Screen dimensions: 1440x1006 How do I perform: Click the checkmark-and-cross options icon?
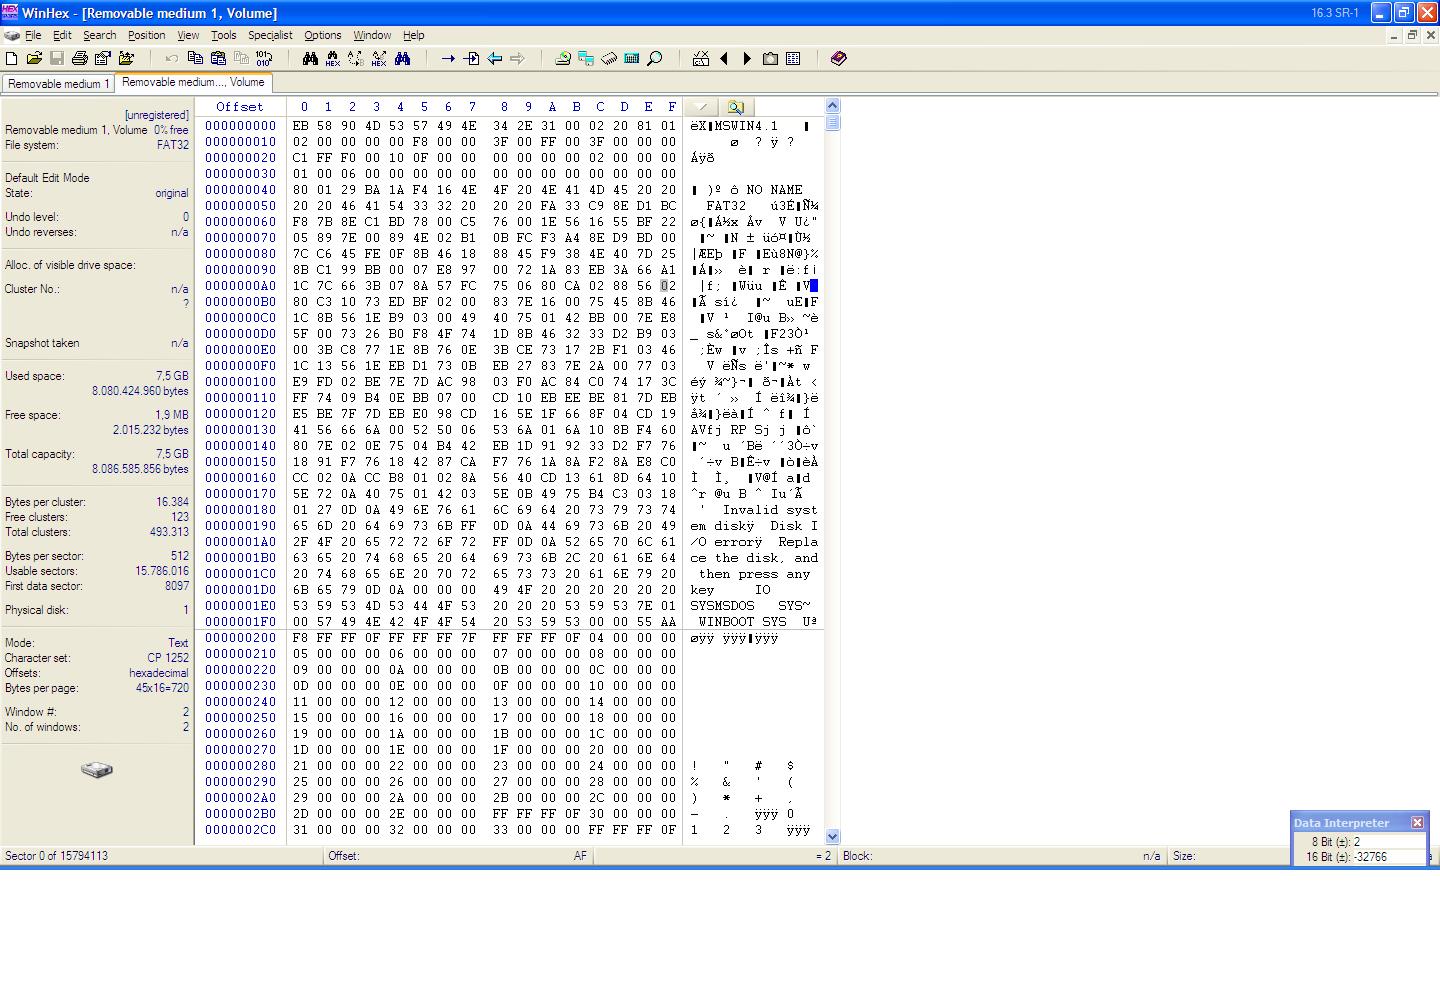[701, 59]
